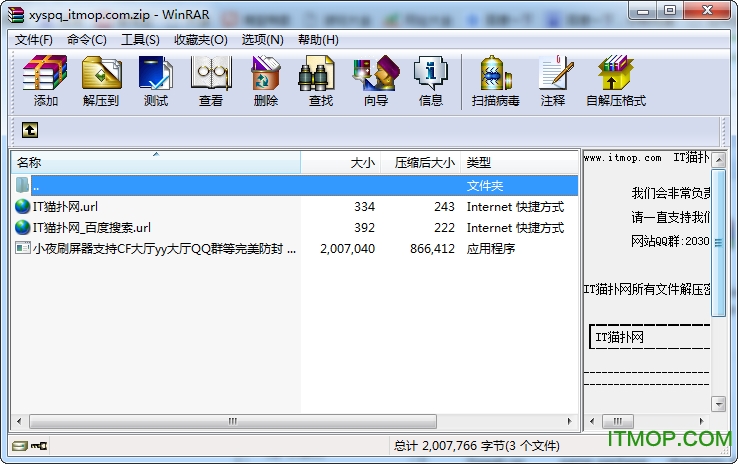Click the Delete (删除) recycle icon

coord(265,73)
